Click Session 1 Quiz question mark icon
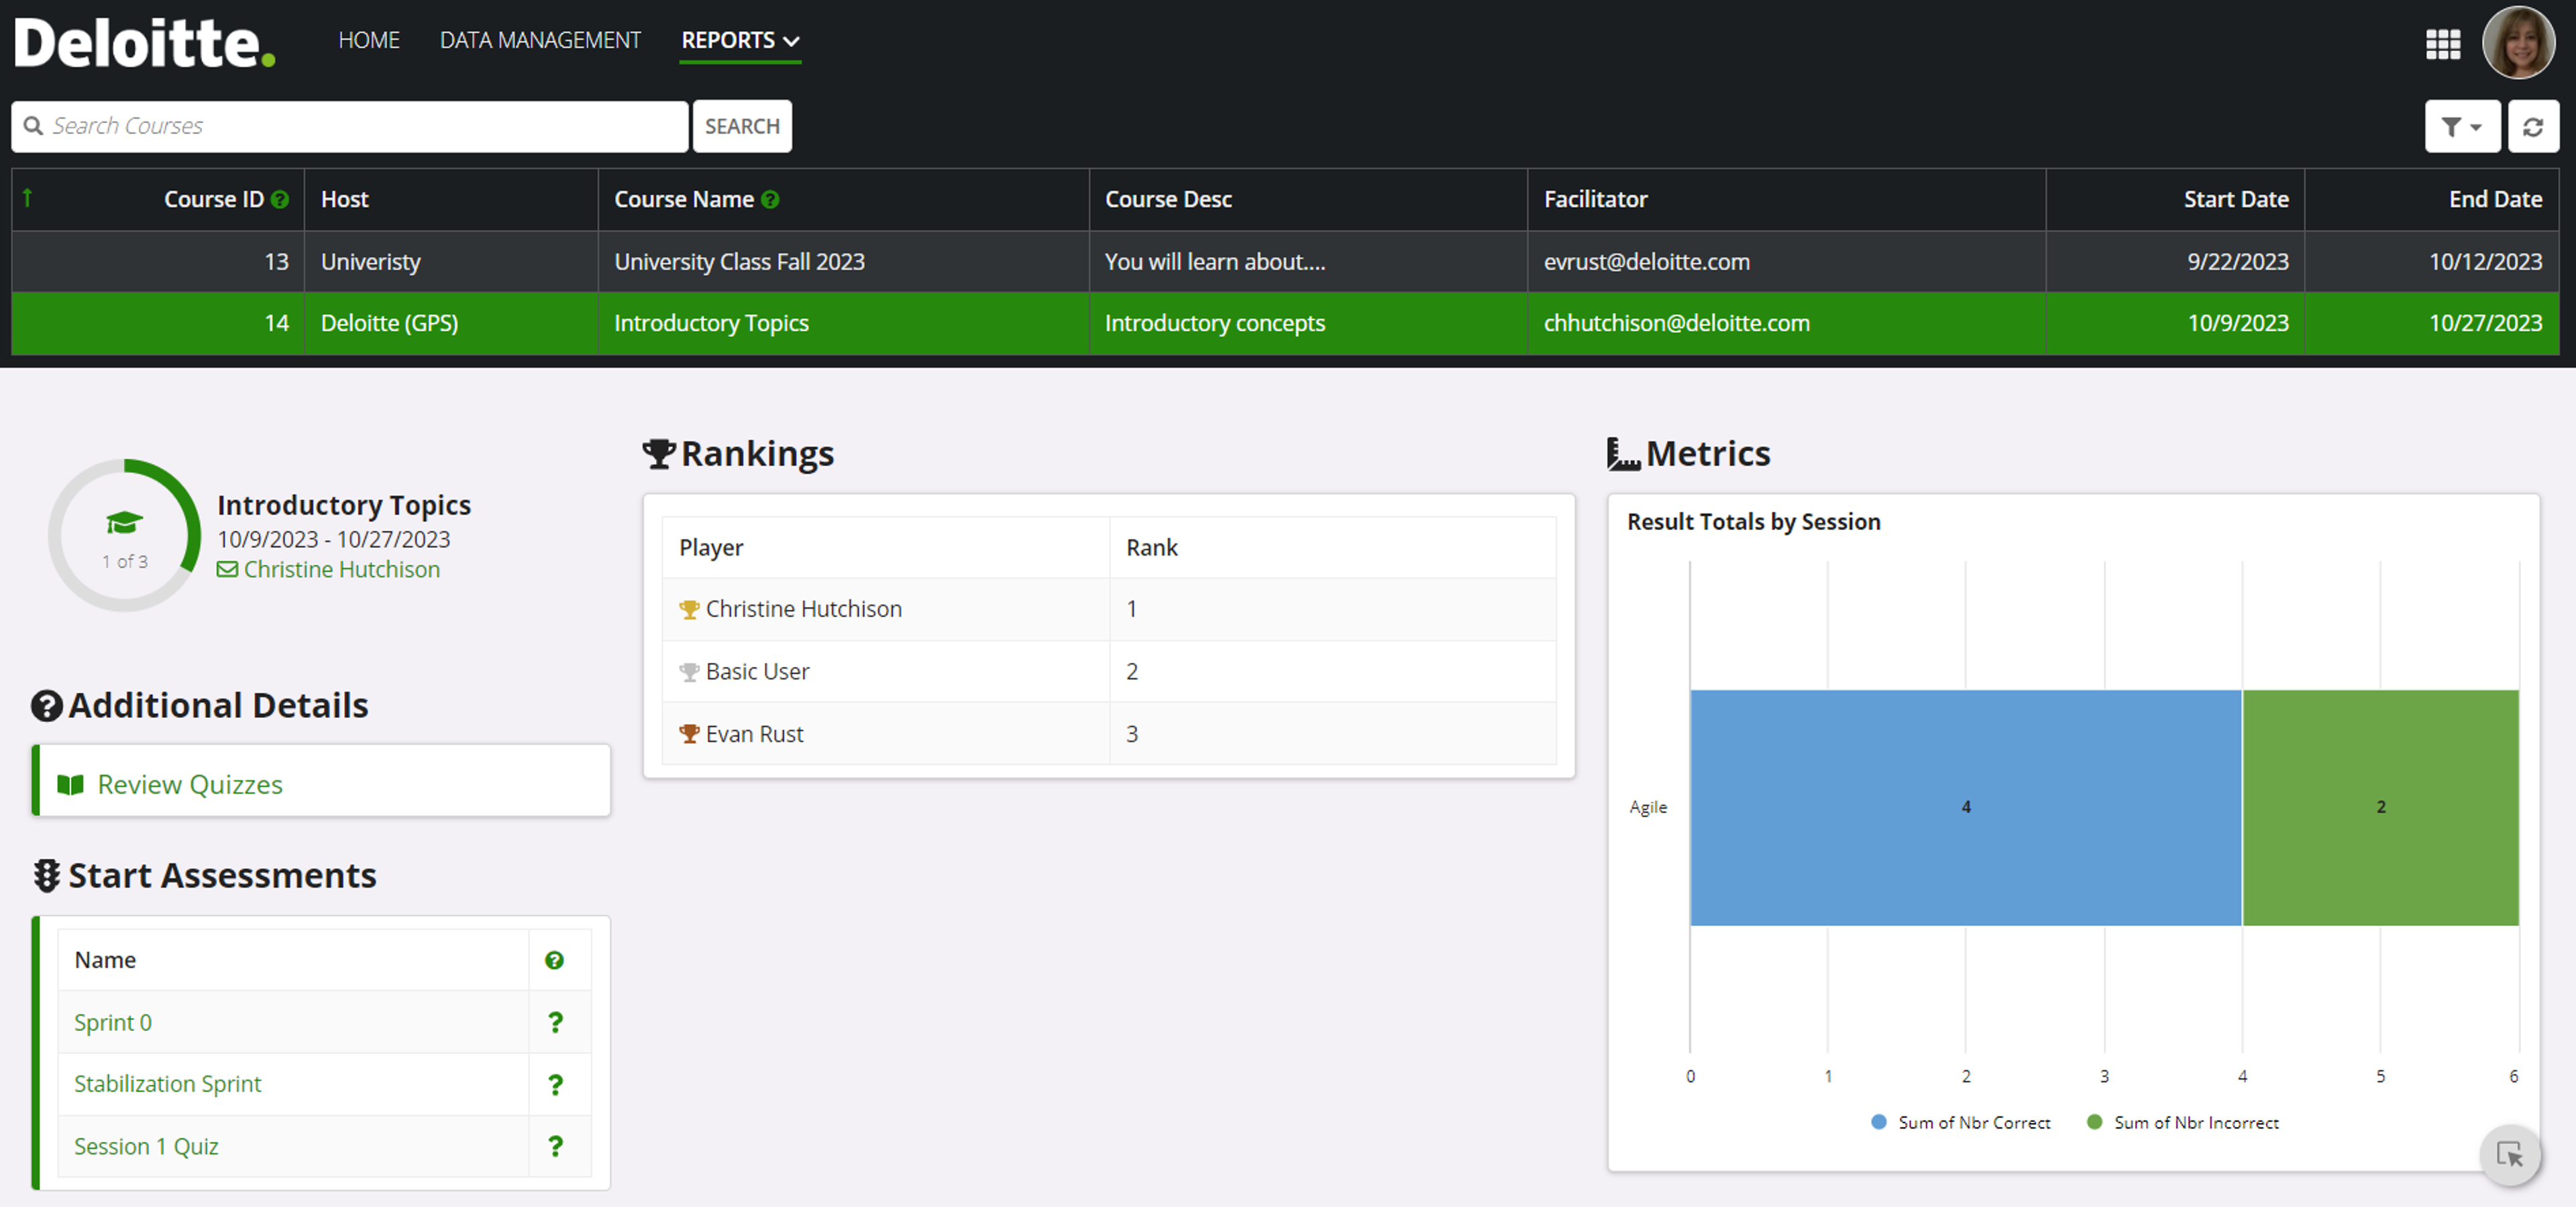The height and width of the screenshot is (1207, 2576). (x=556, y=1146)
